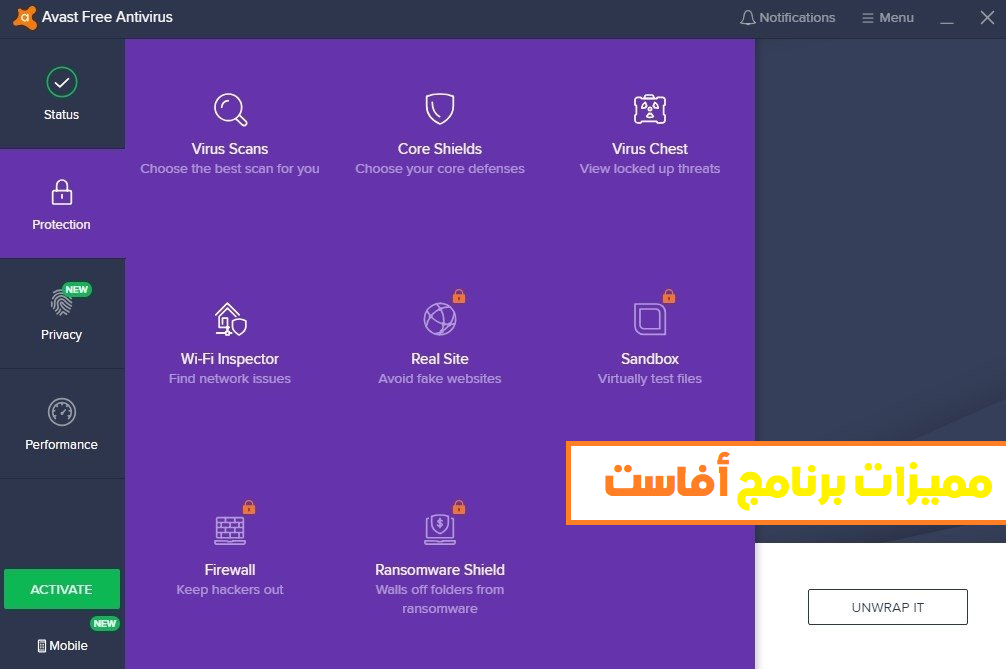Open the Menu label text
This screenshot has height=669, width=1006.
point(896,18)
